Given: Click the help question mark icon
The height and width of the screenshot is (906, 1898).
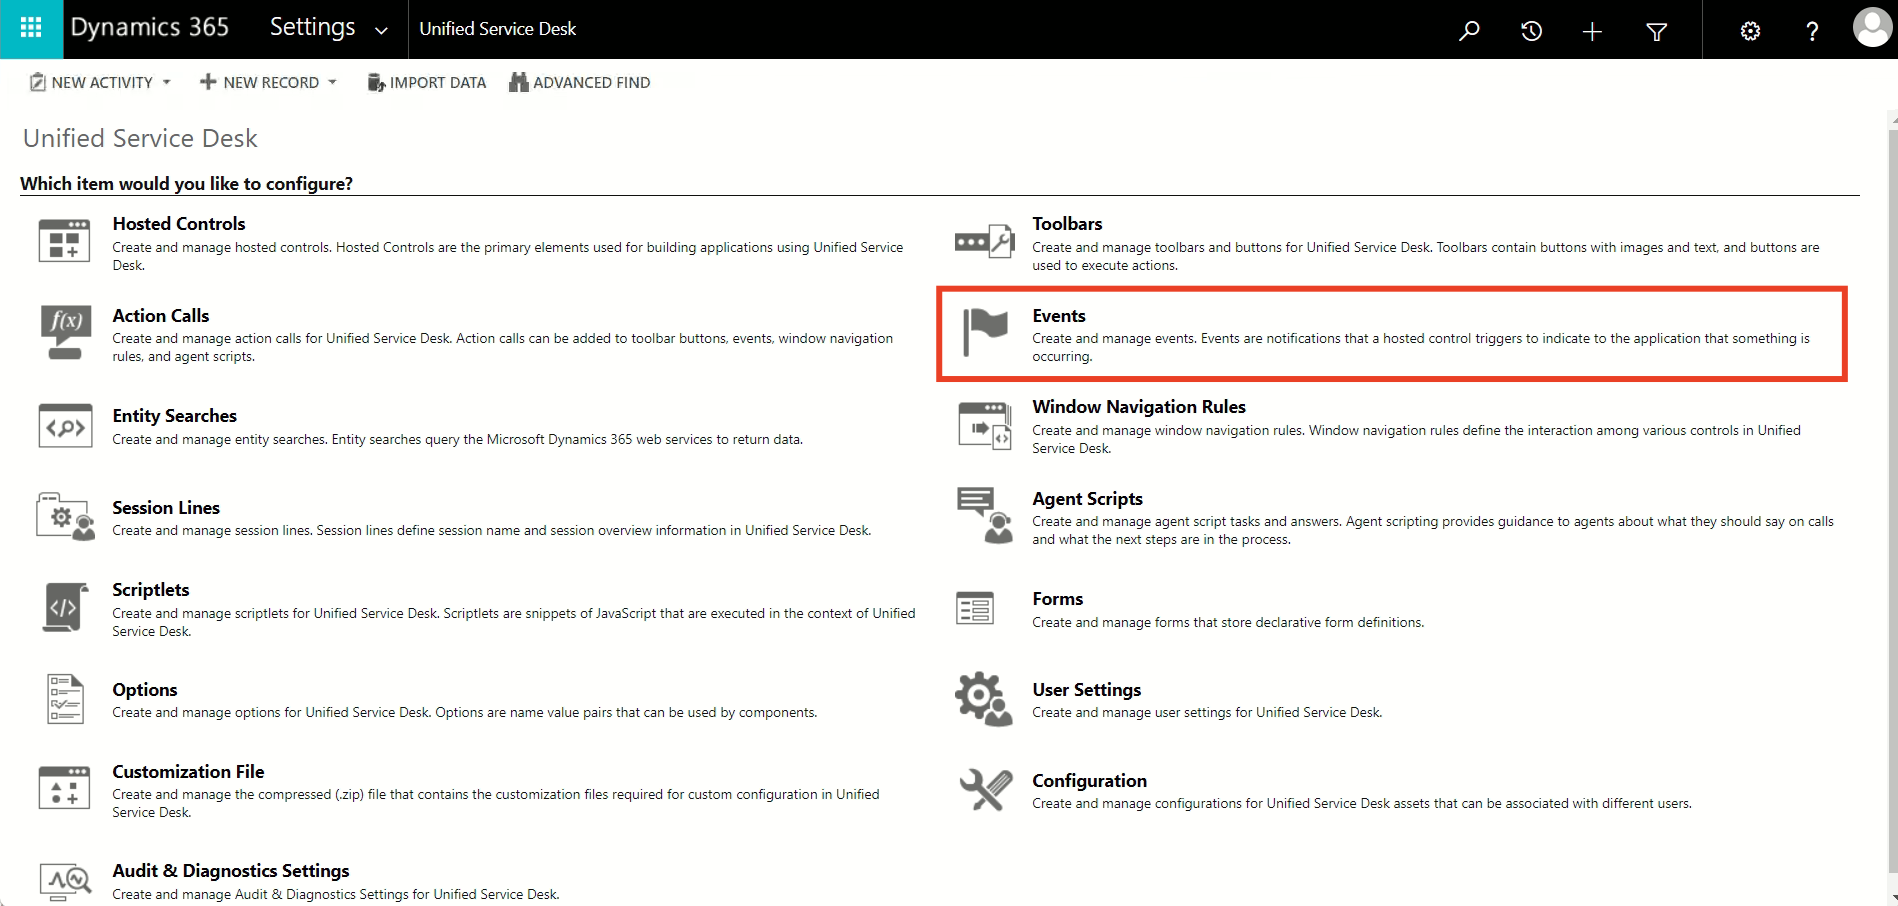Looking at the screenshot, I should [x=1812, y=31].
